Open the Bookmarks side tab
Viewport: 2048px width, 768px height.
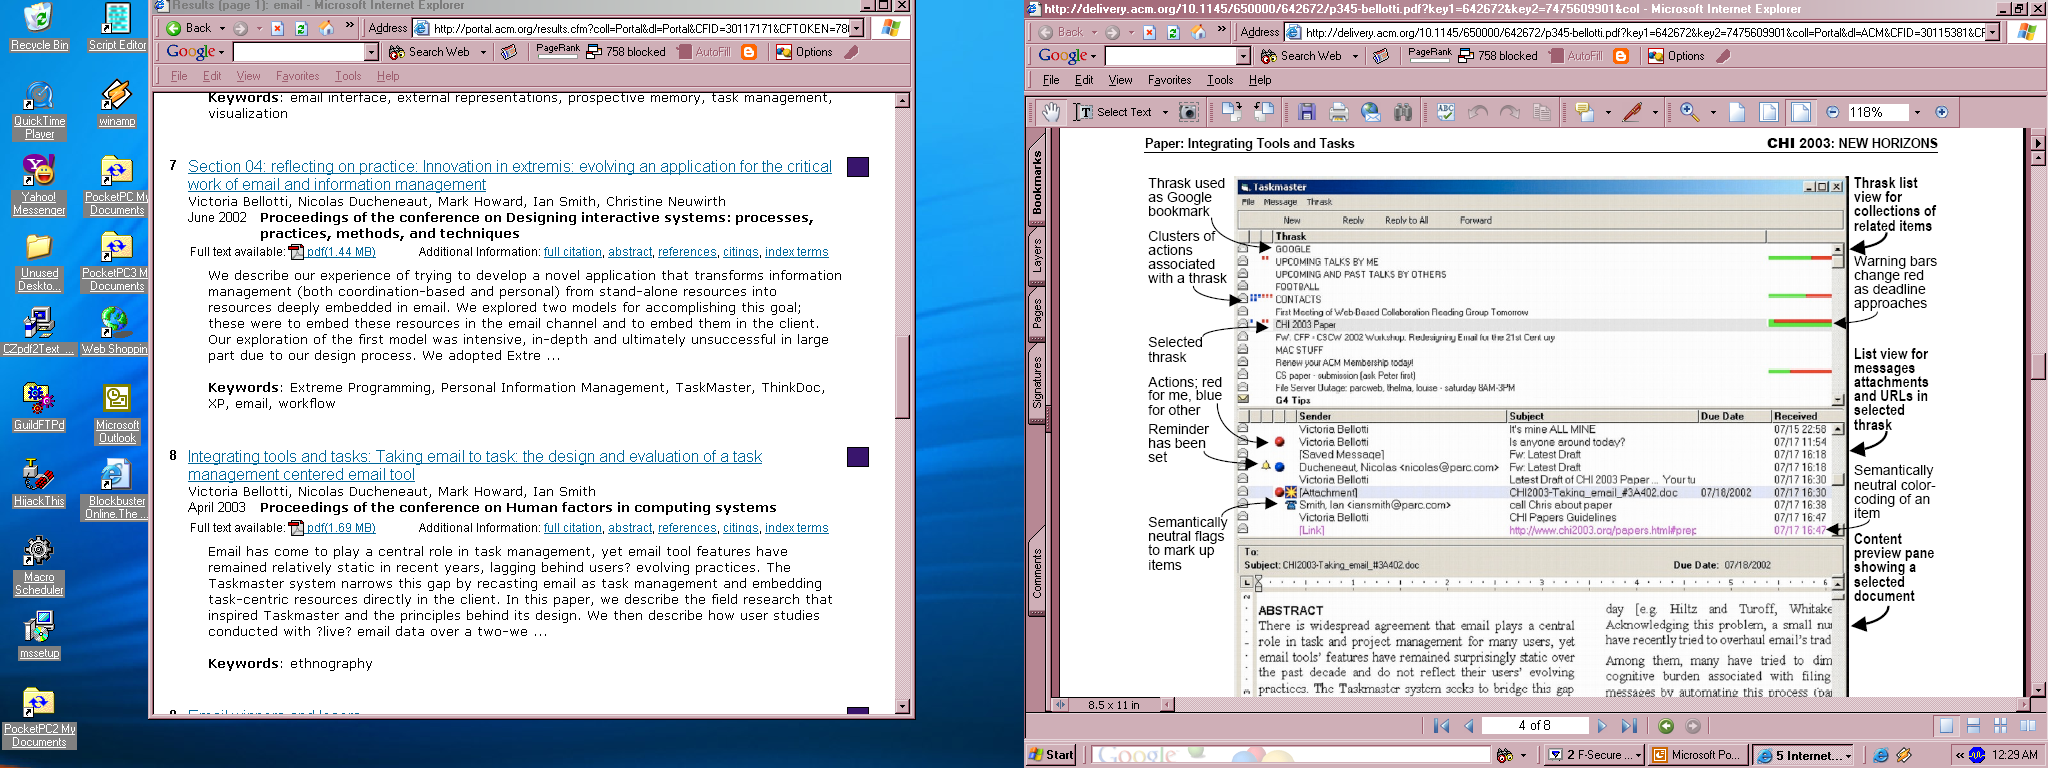tap(1037, 182)
